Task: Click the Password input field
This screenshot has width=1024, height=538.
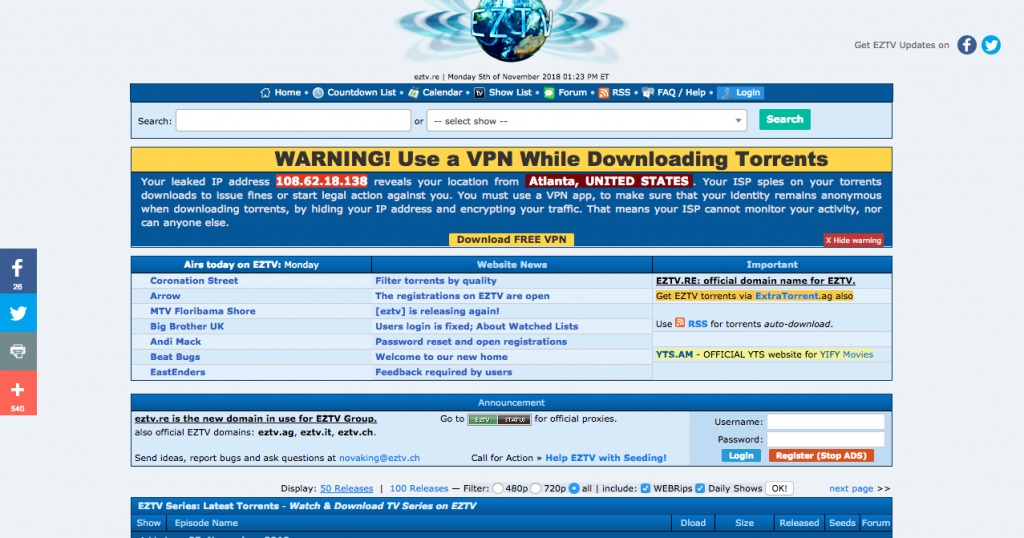Action: coord(825,439)
